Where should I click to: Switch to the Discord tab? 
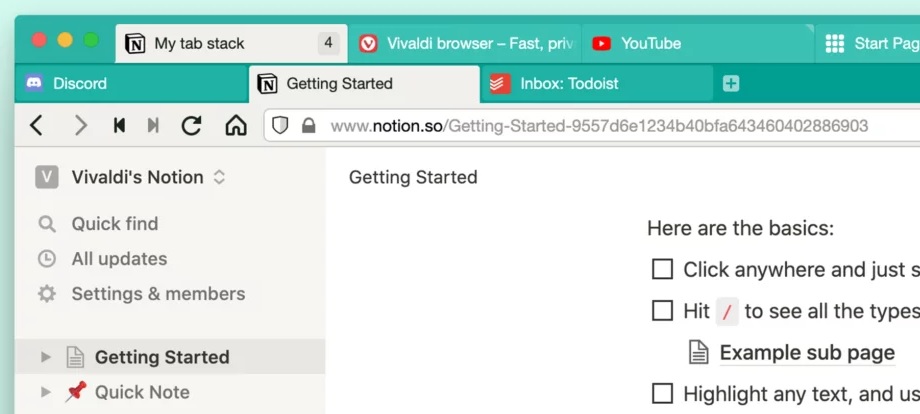click(80, 84)
